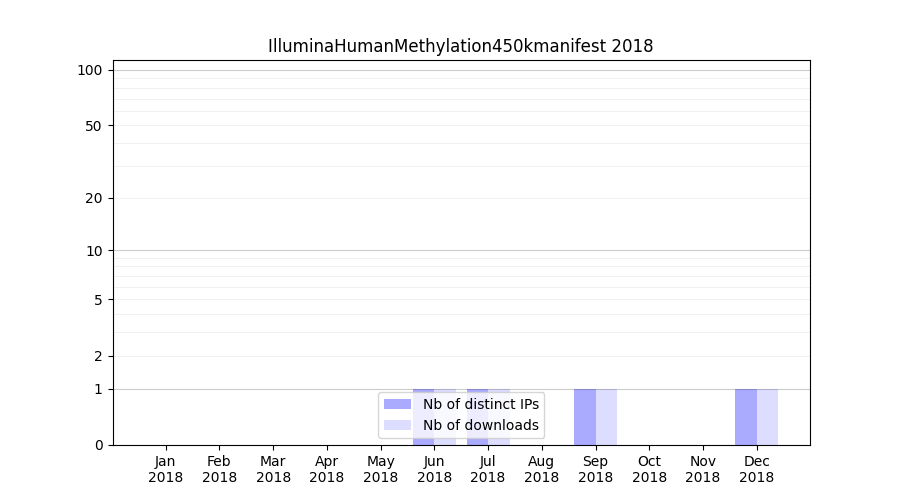Click the chart title IlluminaHumanMethylation450kmanifest 2018
Viewport: 900px width, 500px height.
(x=460, y=46)
